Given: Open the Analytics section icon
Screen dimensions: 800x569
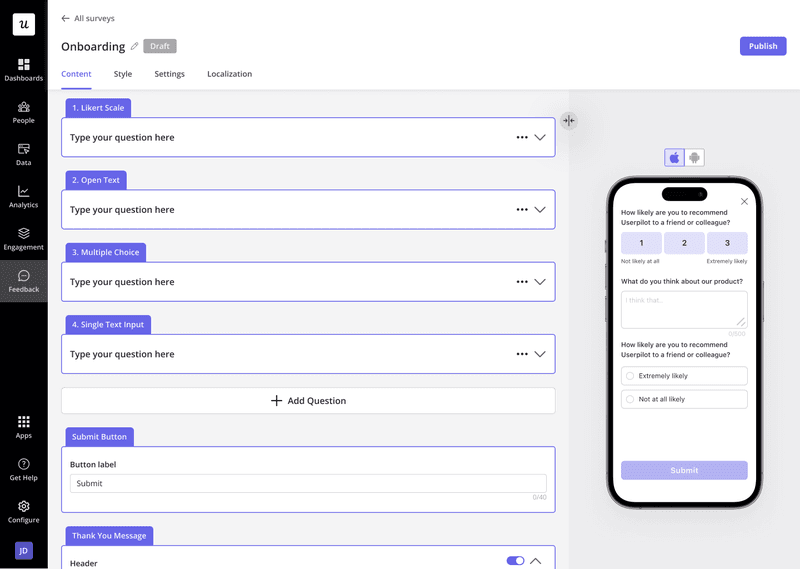Looking at the screenshot, I should [x=23, y=196].
